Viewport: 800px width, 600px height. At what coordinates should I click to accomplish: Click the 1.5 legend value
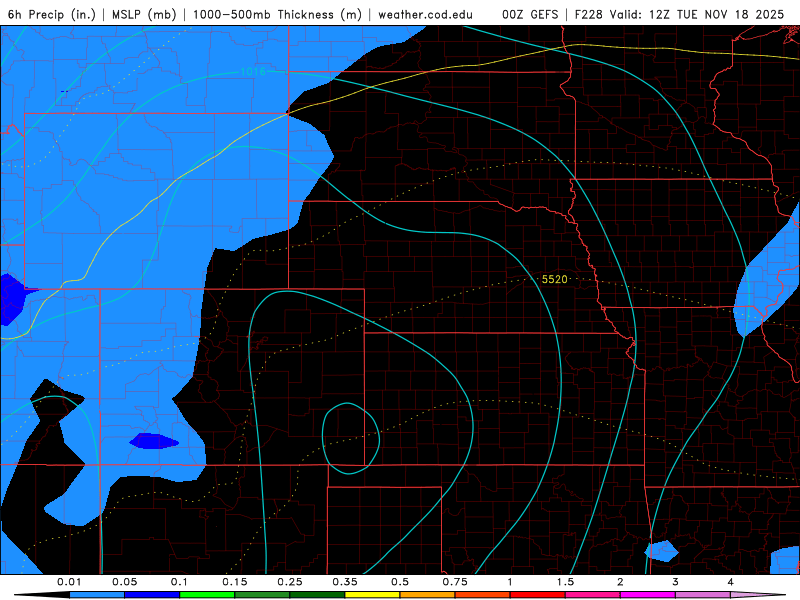coord(565,582)
